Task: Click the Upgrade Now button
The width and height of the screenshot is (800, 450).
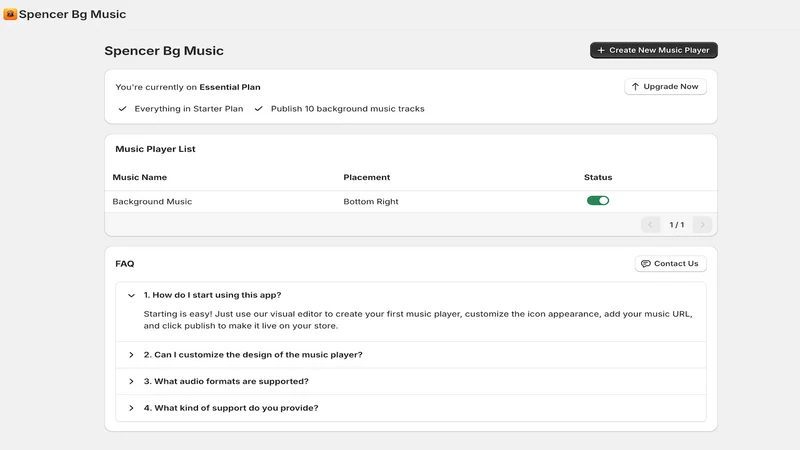Action: tap(665, 87)
